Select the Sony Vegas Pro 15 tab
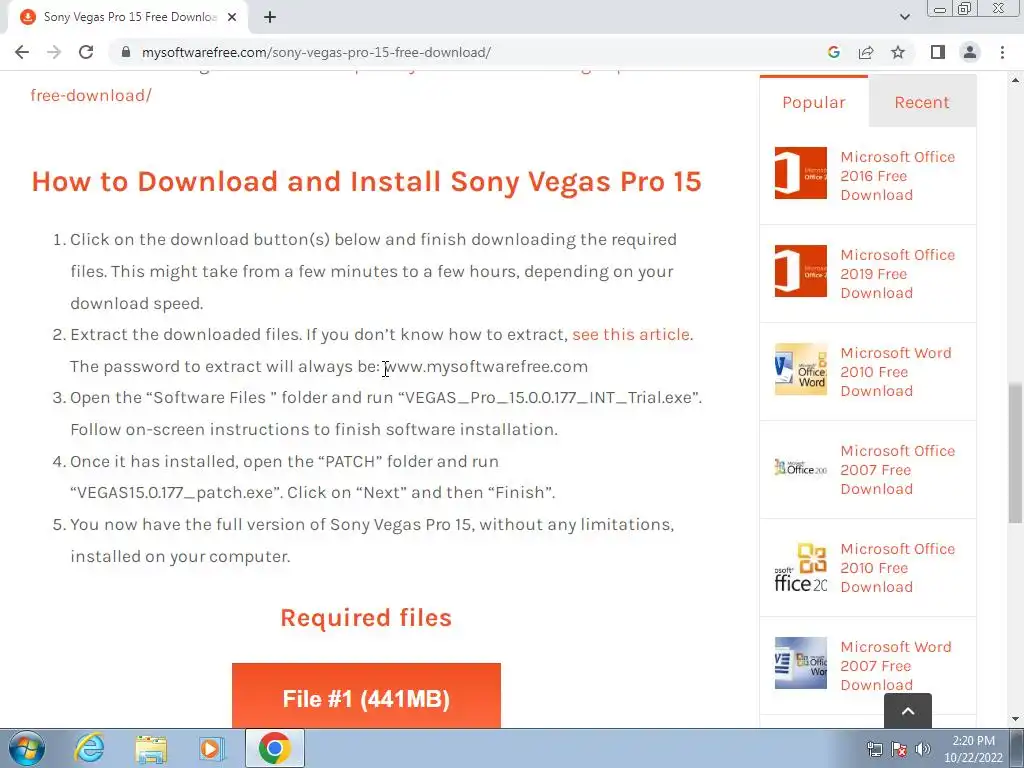 (x=127, y=17)
